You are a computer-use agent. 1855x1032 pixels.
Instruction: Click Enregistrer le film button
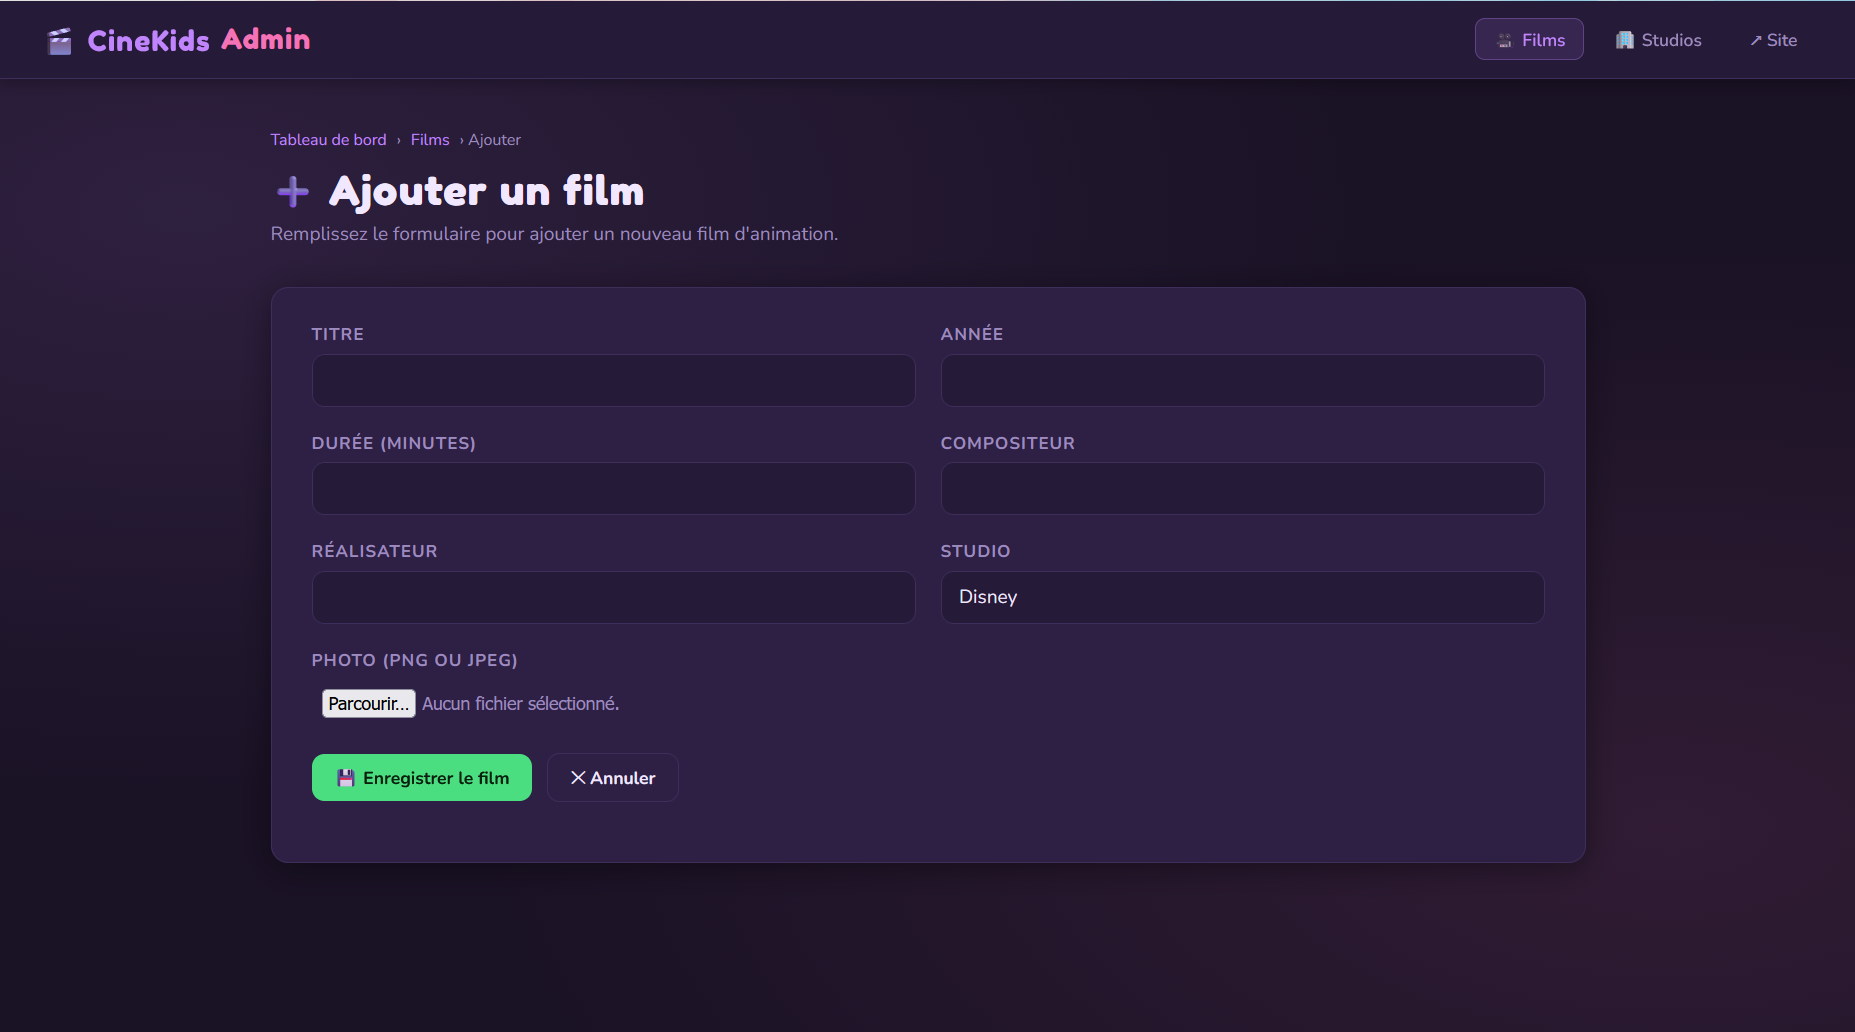coord(421,778)
